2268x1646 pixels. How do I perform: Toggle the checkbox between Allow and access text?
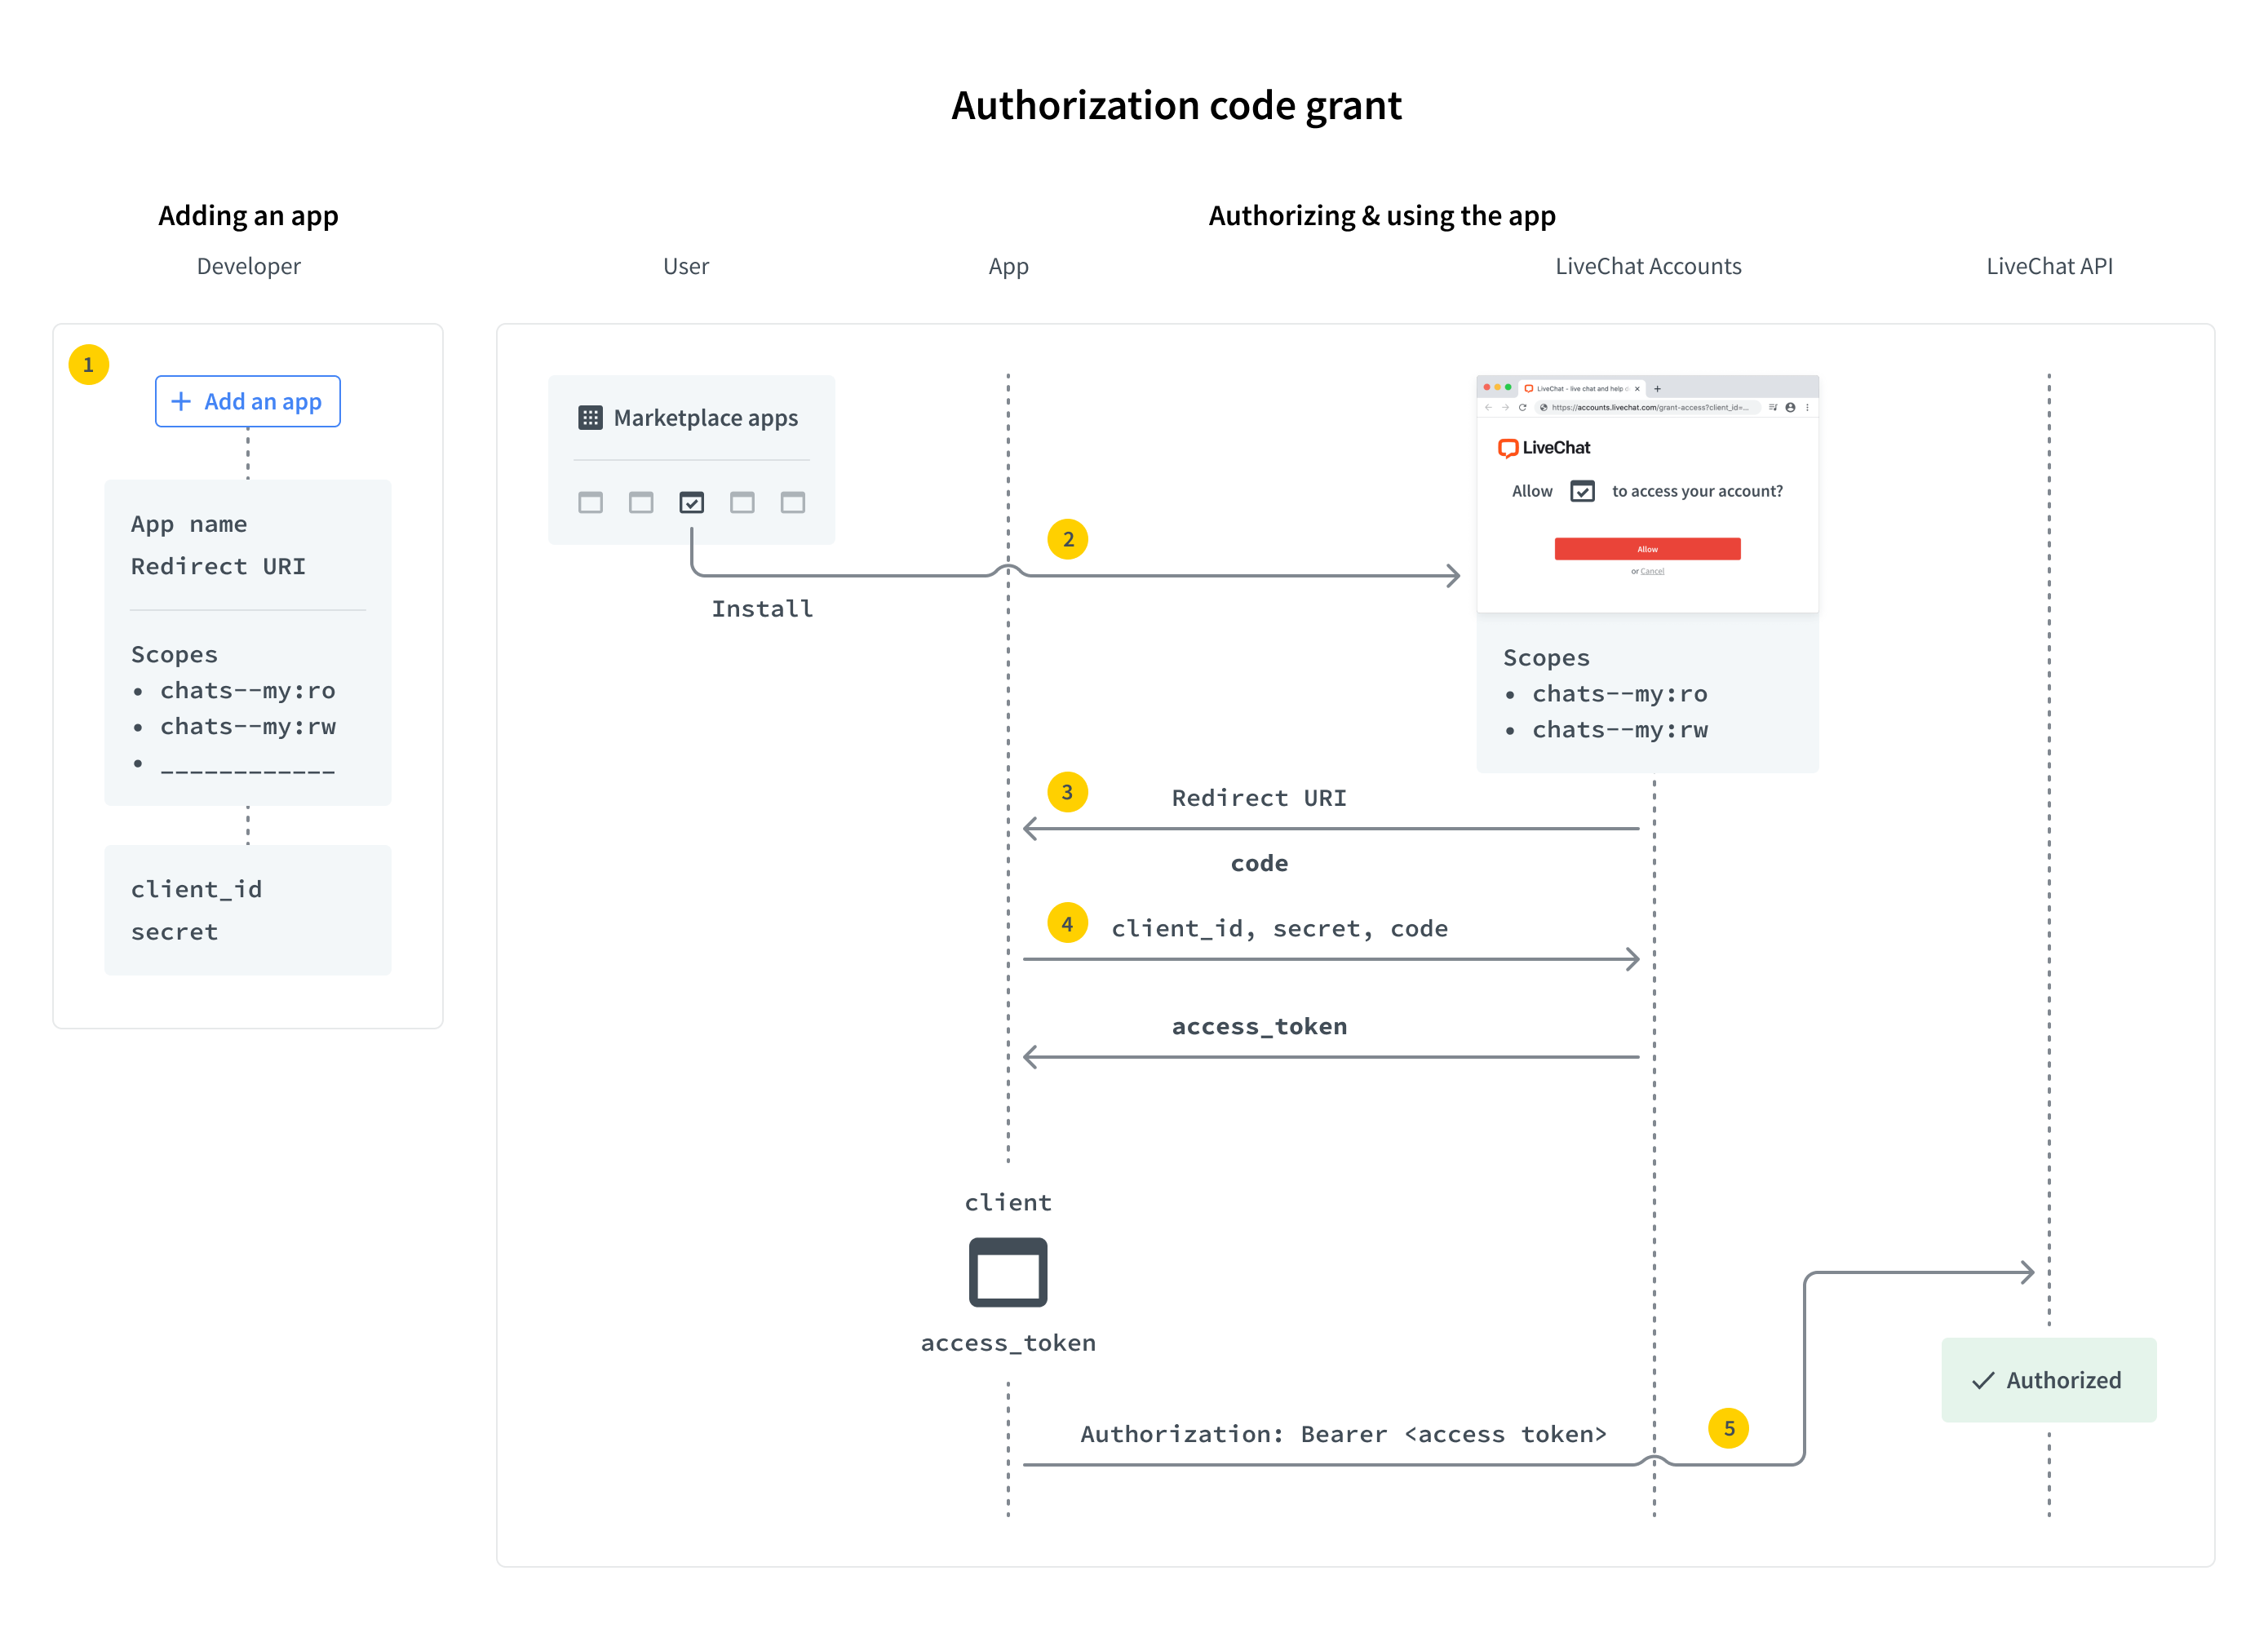tap(1584, 491)
